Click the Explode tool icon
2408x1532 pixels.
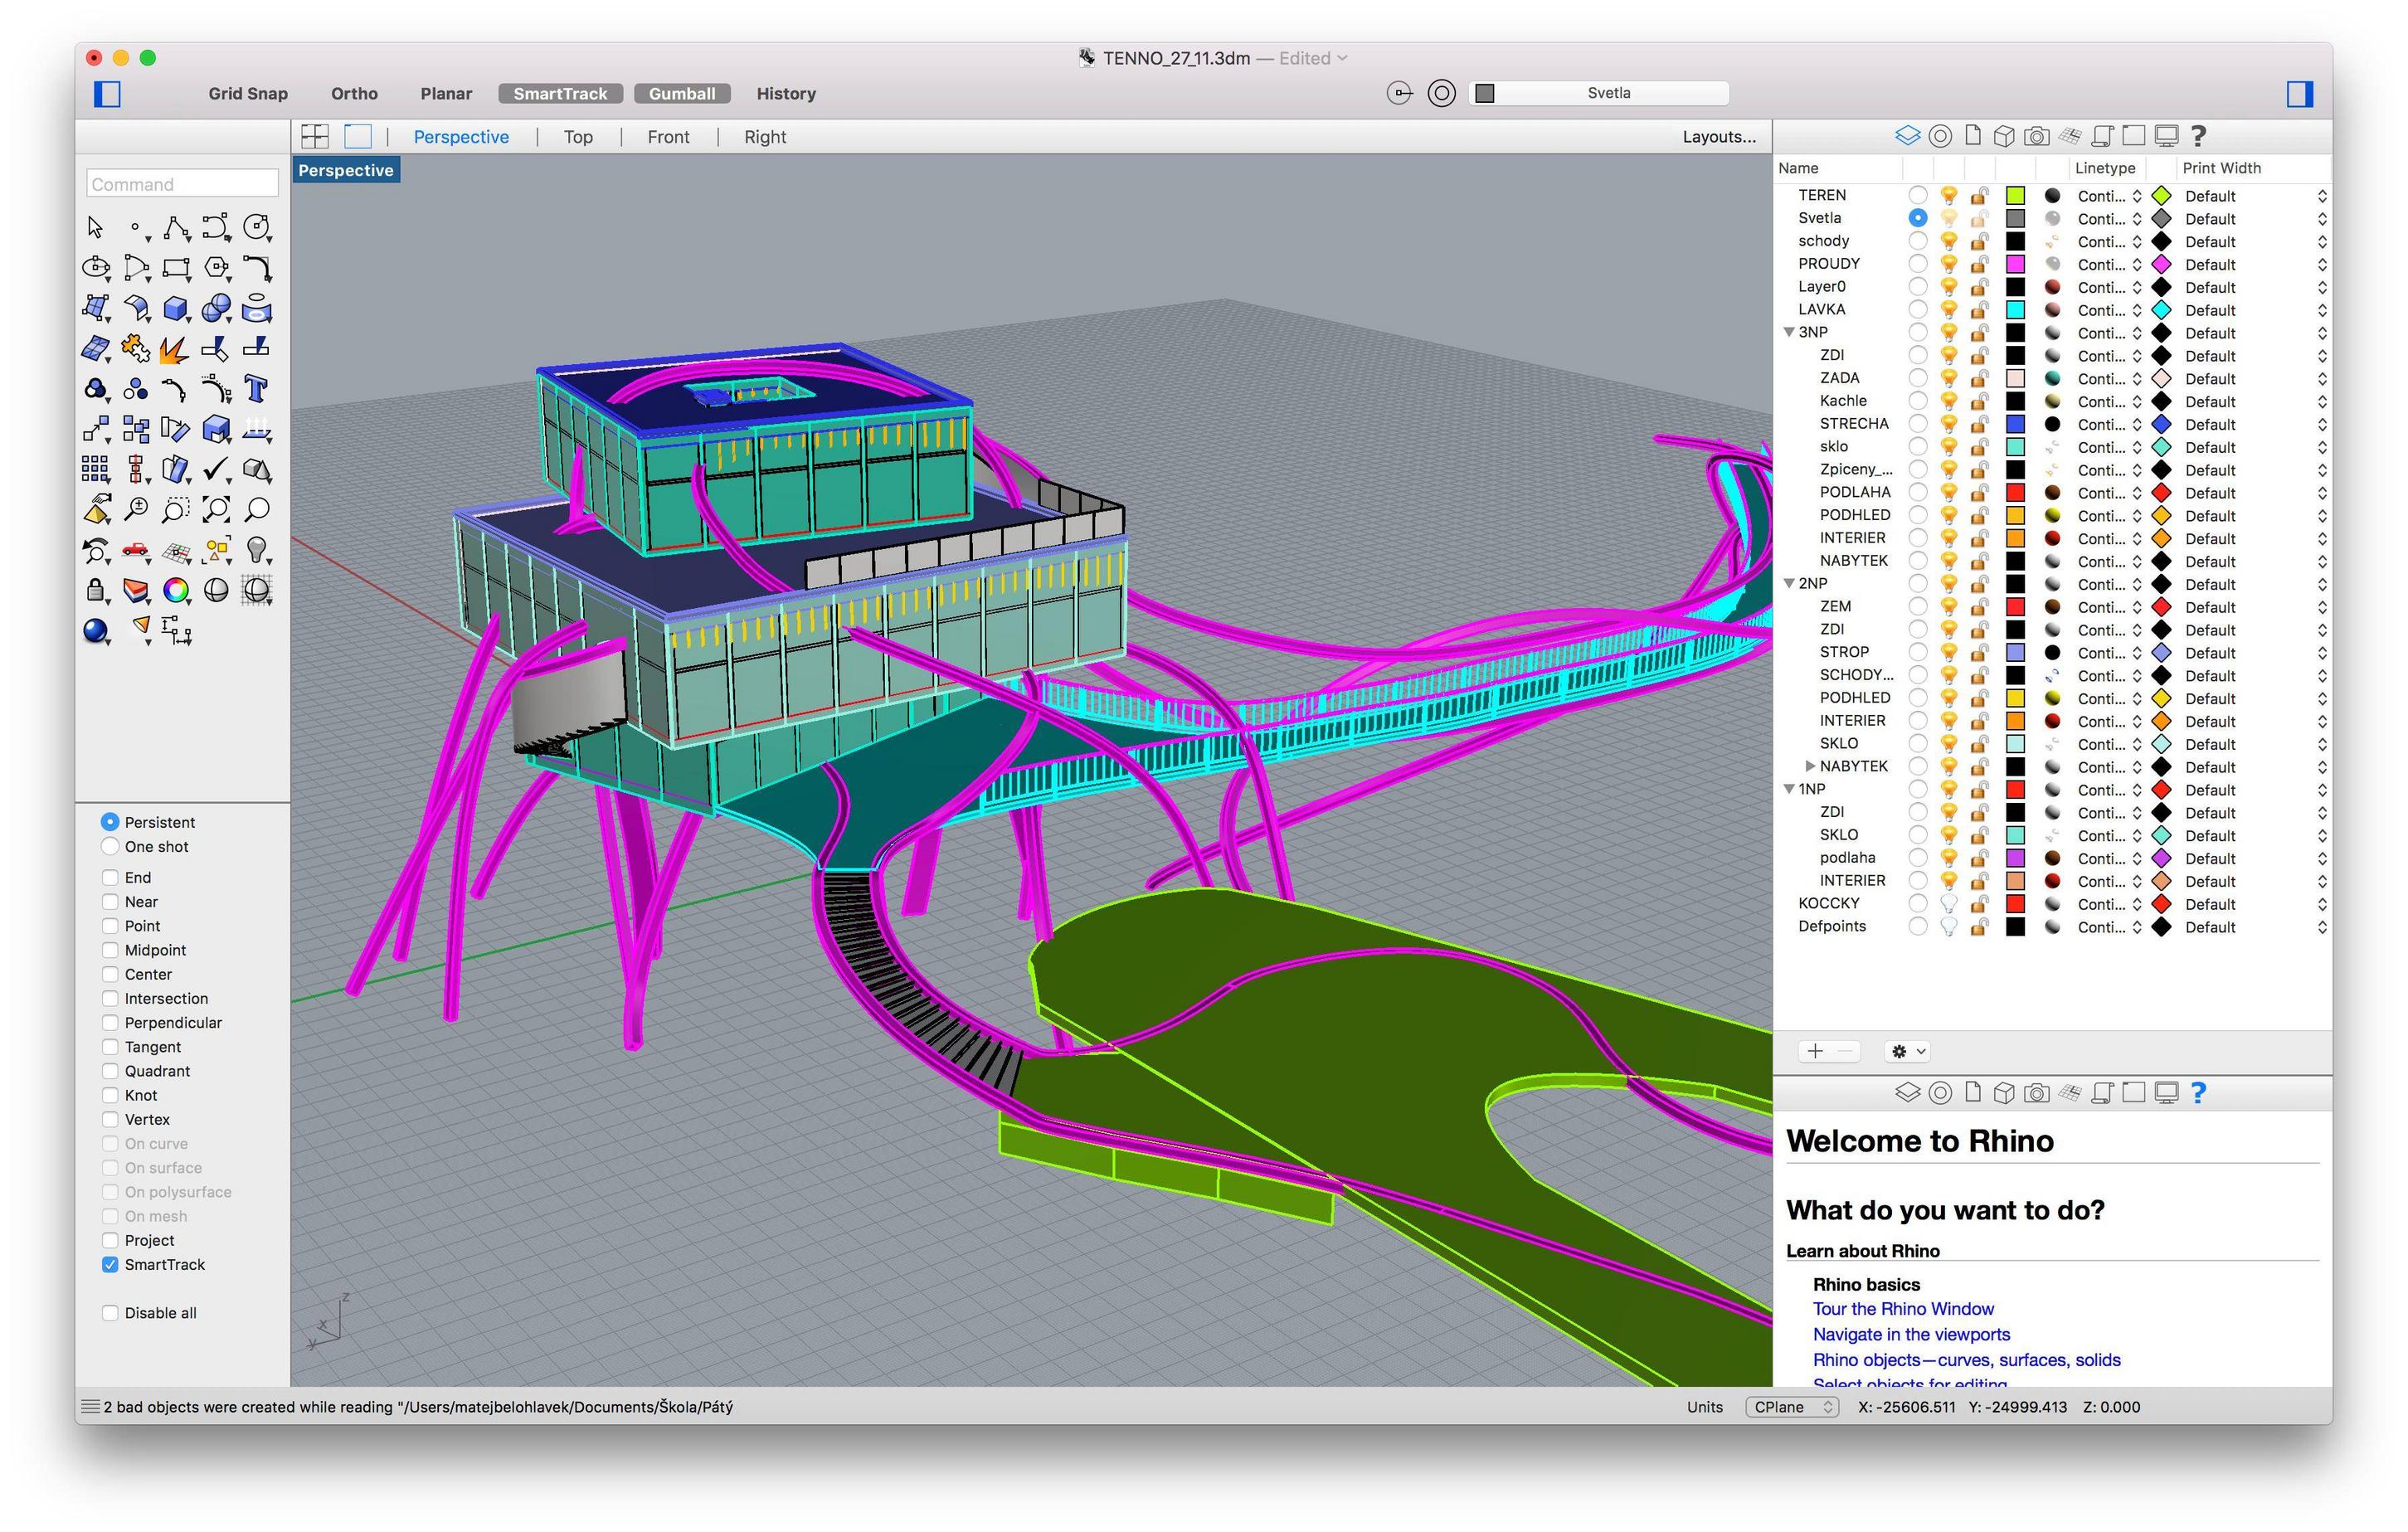point(176,349)
